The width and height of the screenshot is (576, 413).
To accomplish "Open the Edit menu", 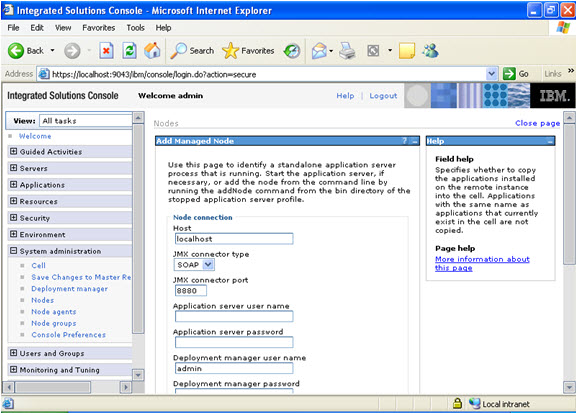I will tap(37, 28).
